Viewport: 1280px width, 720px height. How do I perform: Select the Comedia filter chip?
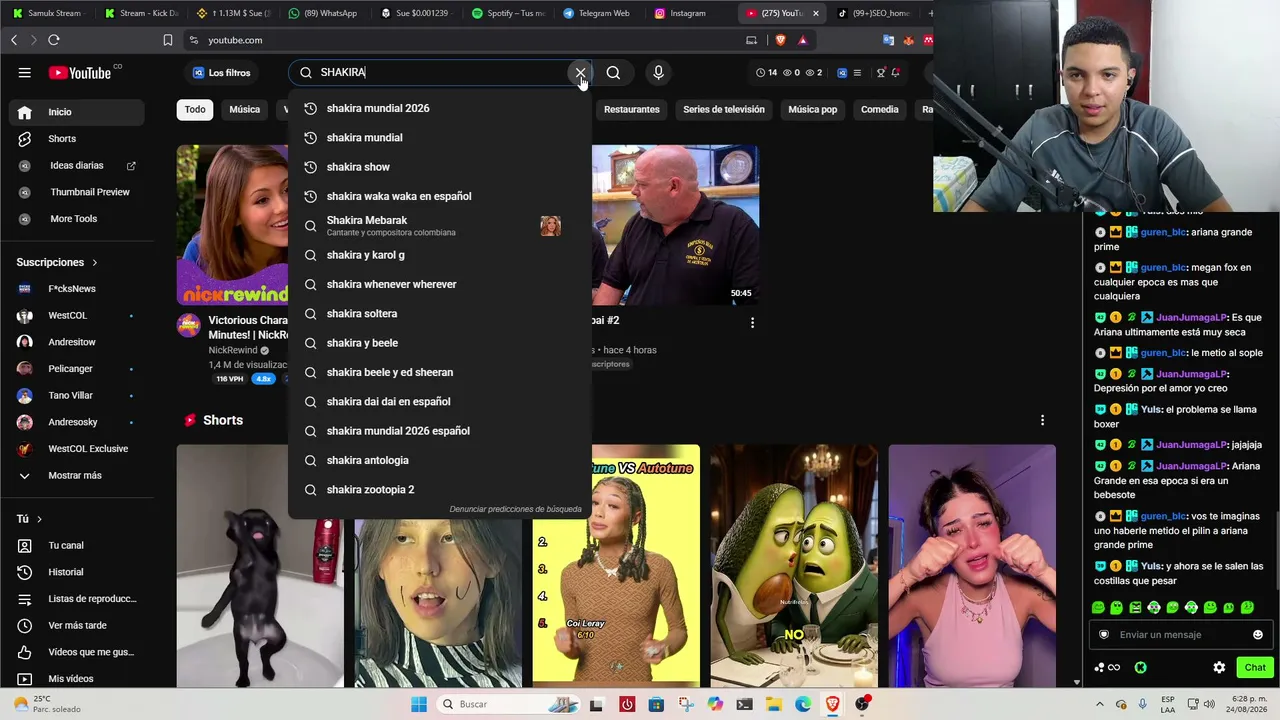coord(880,109)
